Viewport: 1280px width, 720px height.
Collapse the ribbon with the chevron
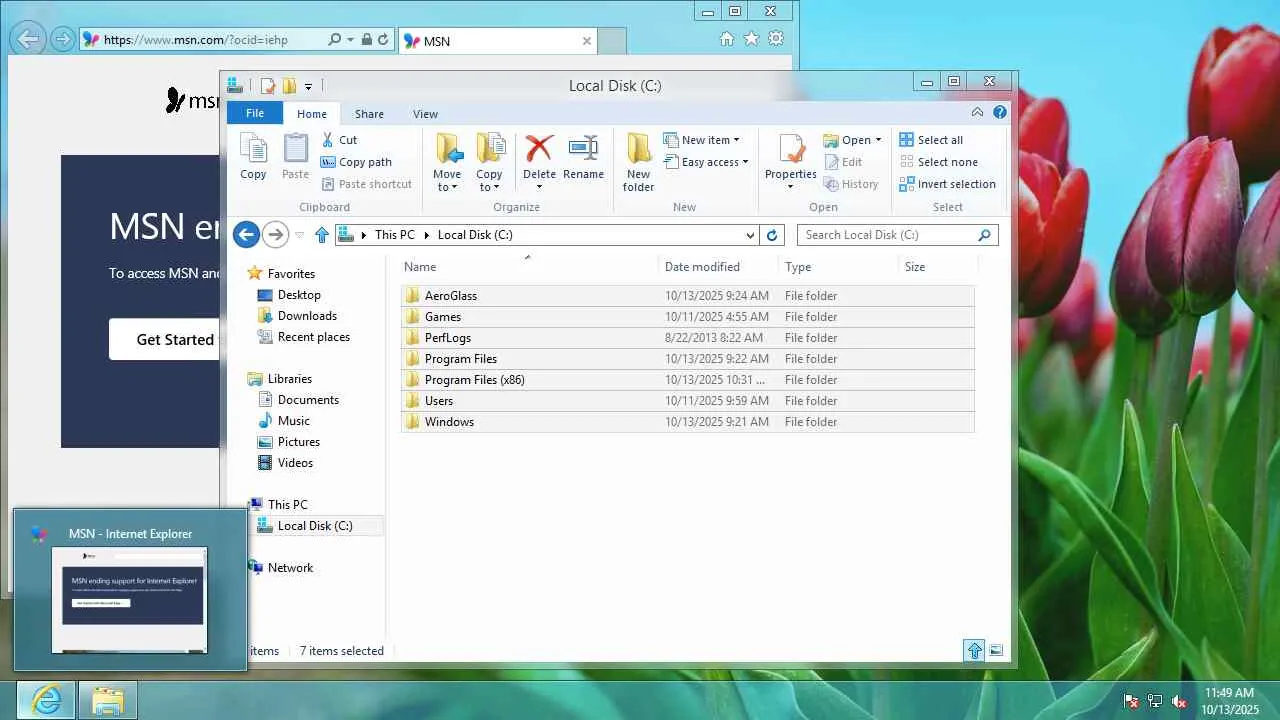[x=977, y=113]
